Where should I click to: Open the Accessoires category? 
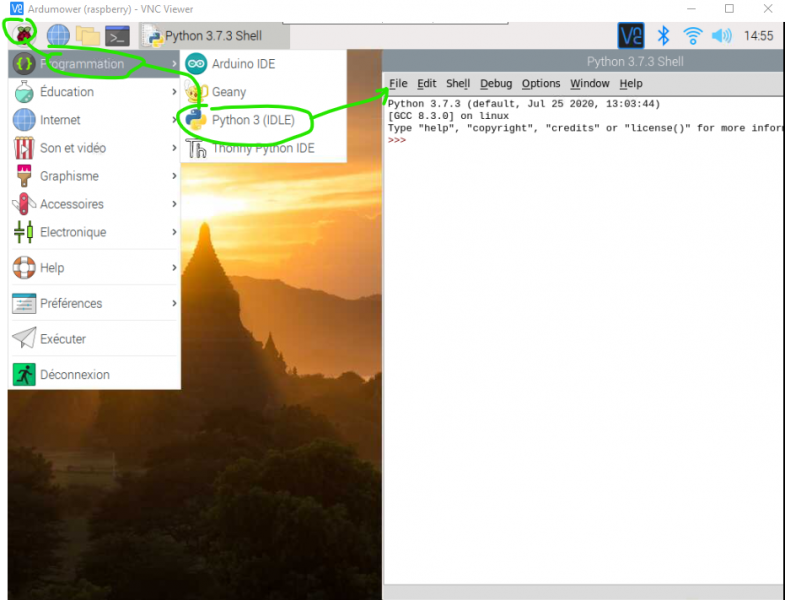pos(94,204)
